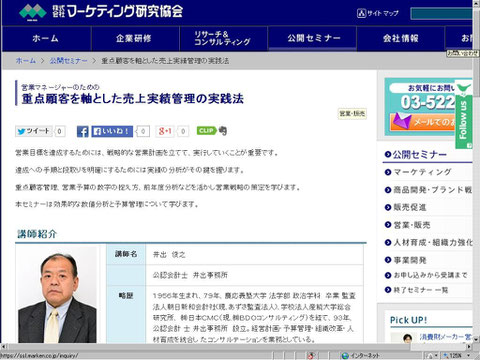Screen dimensions: 480x360
Task: Click the orange メールでのお問い合わせ mail button
Action: pos(423,122)
